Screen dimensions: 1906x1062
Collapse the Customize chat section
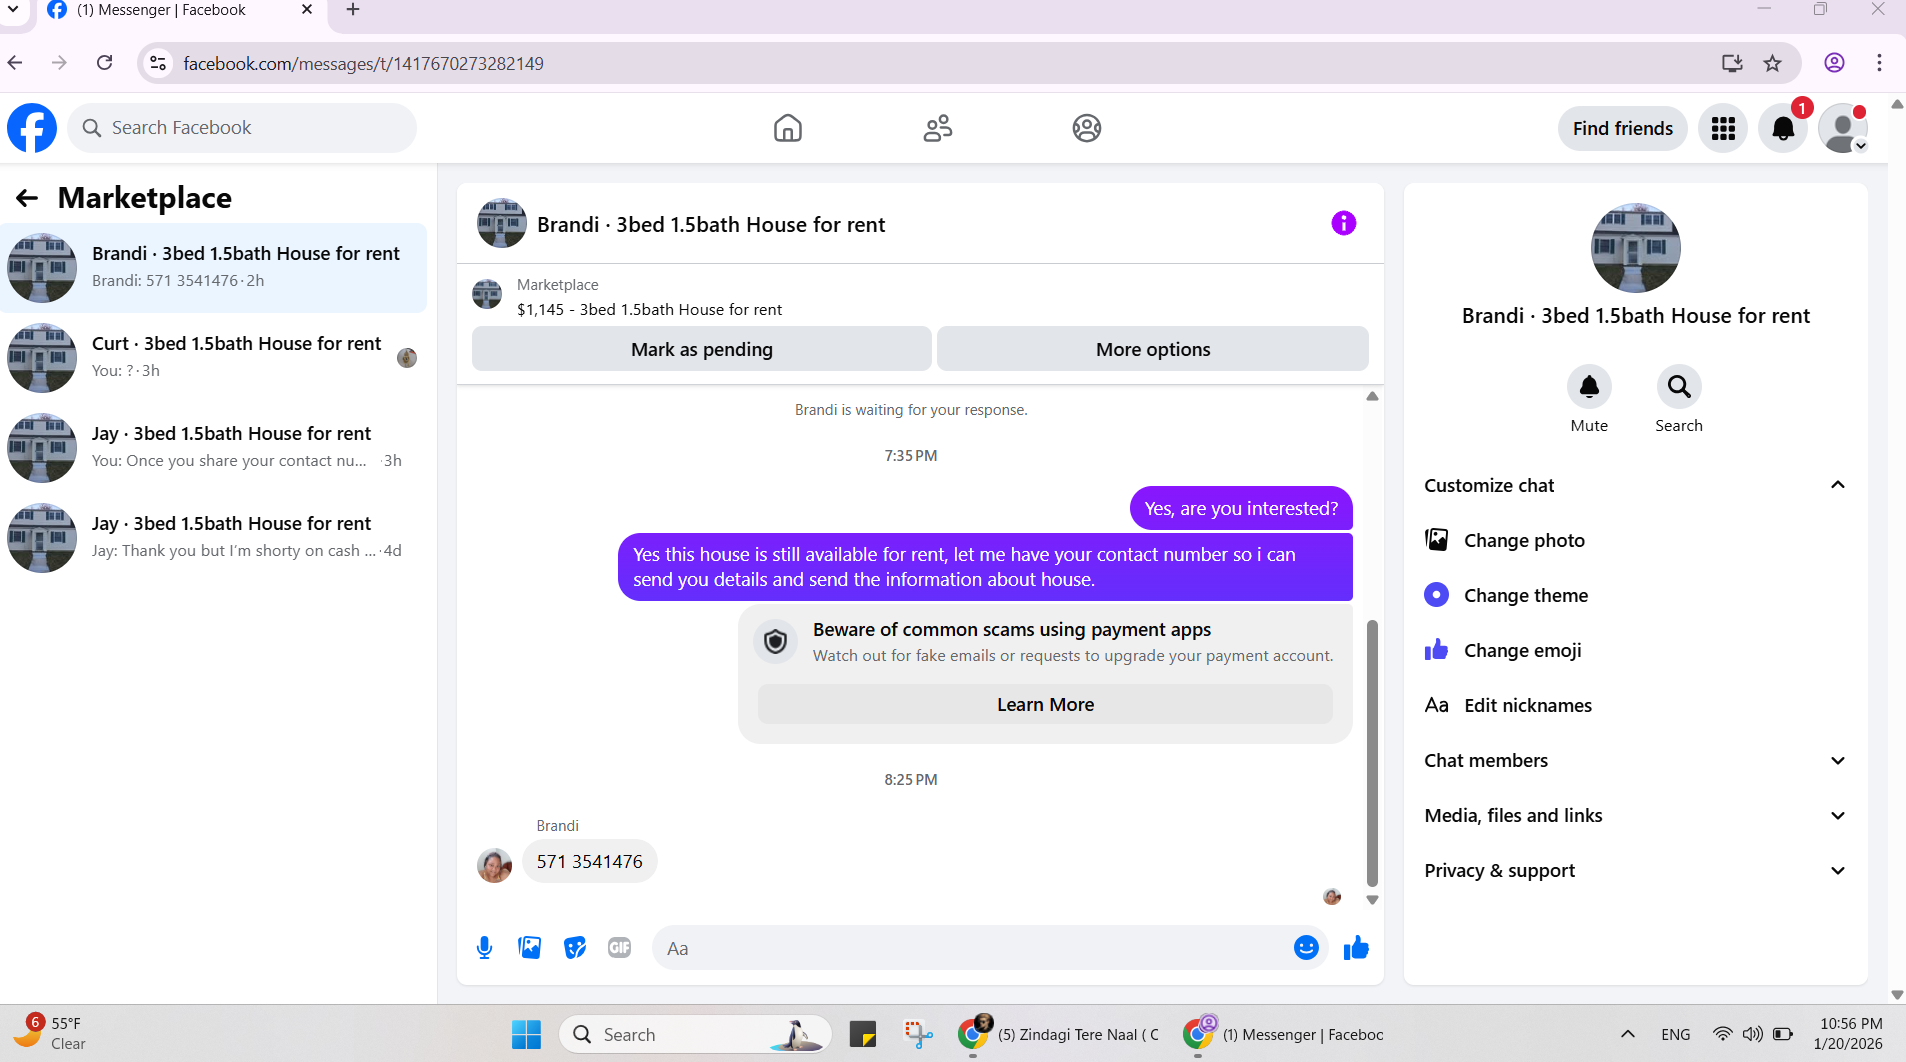[x=1636, y=485]
